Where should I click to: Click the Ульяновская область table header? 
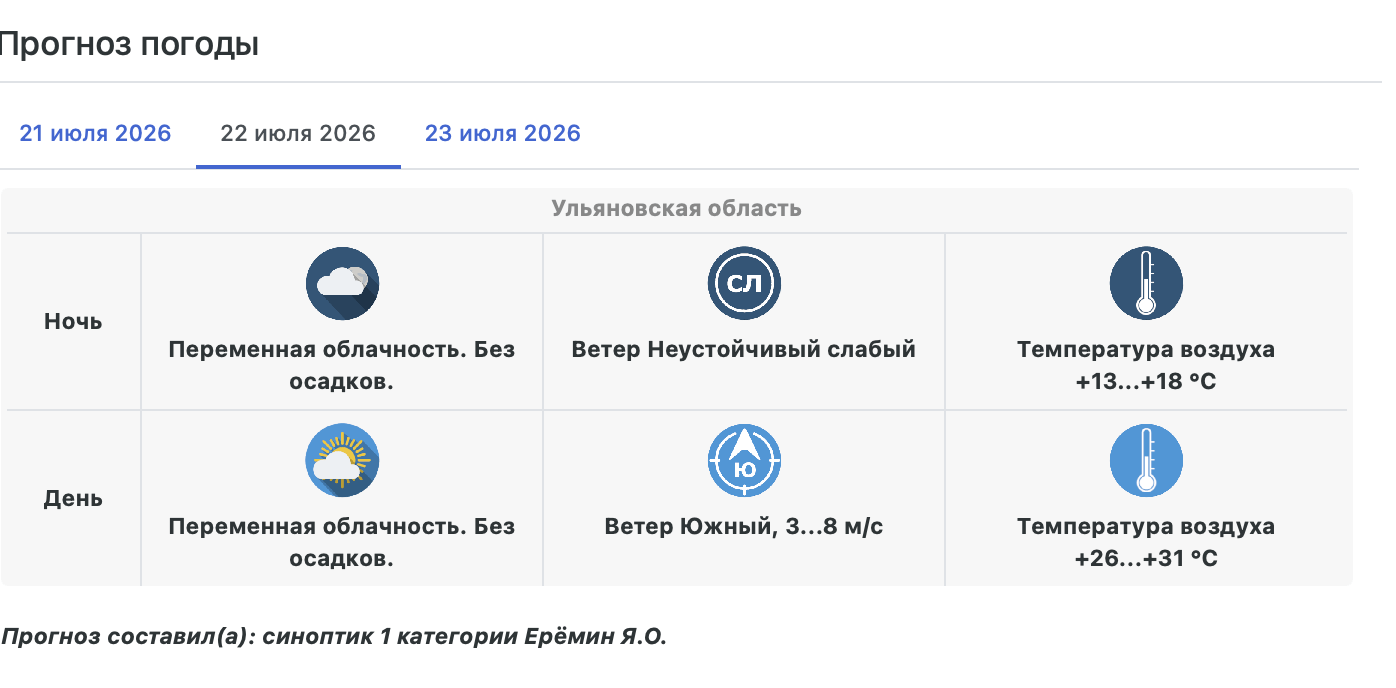(677, 209)
